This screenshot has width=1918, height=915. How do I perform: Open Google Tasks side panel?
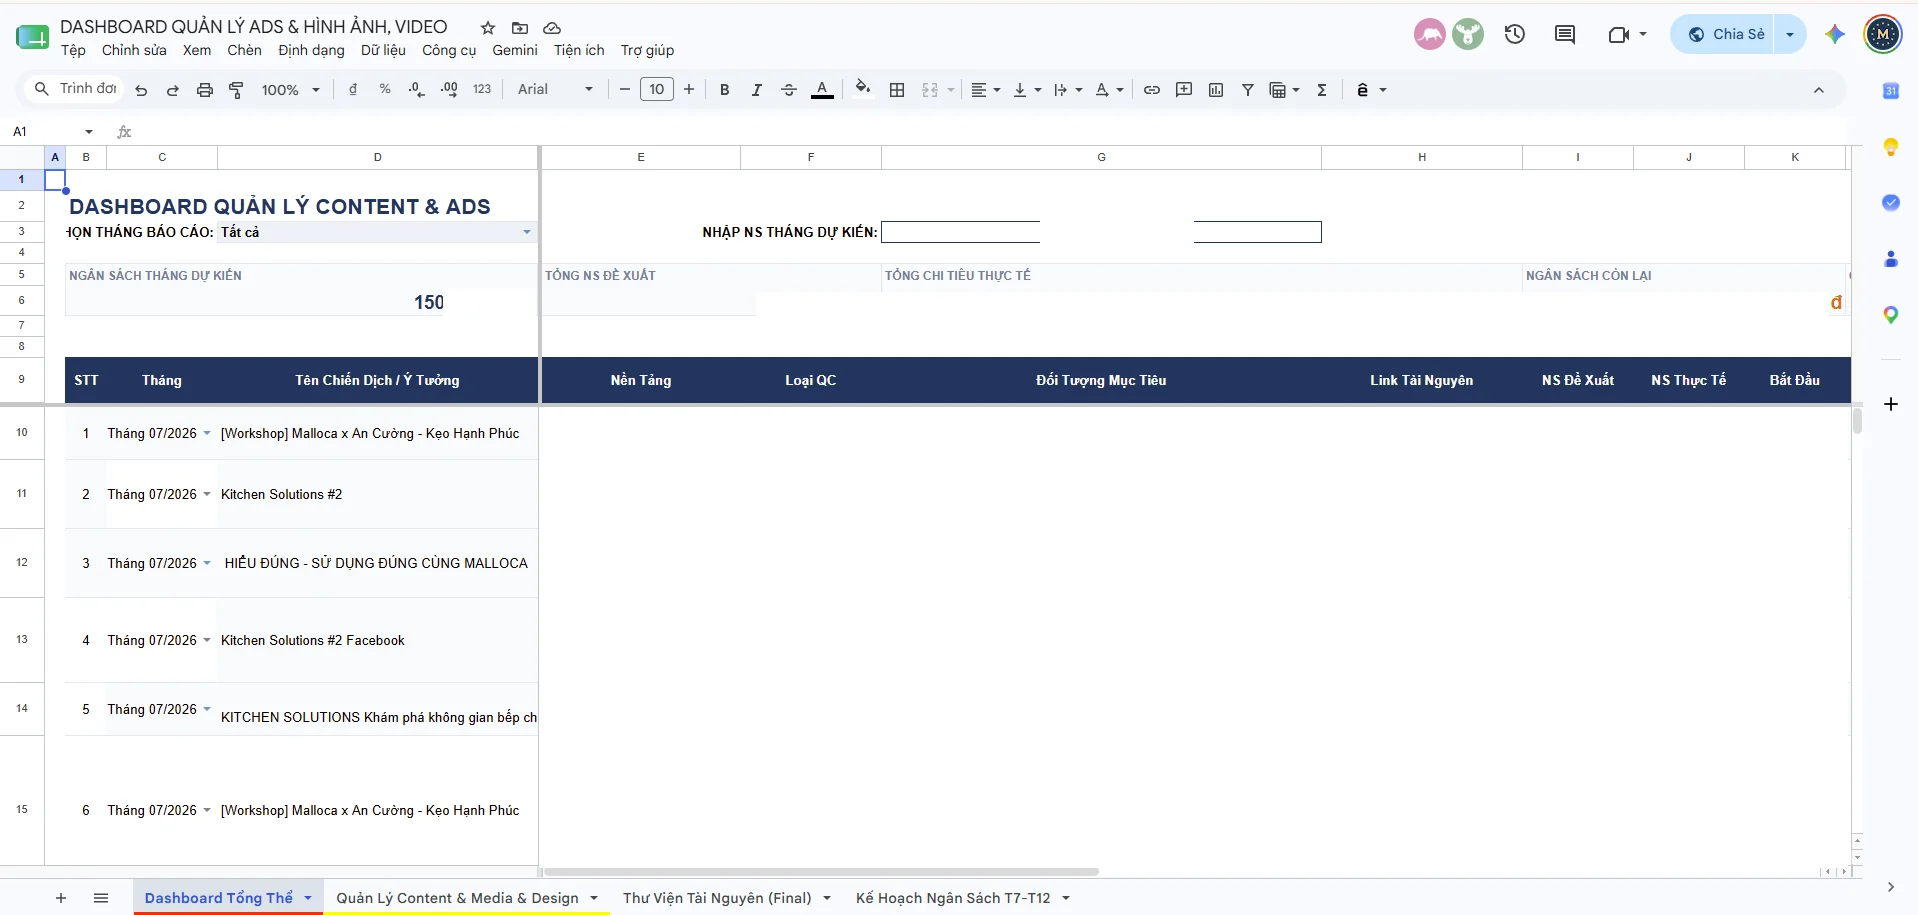1891,203
